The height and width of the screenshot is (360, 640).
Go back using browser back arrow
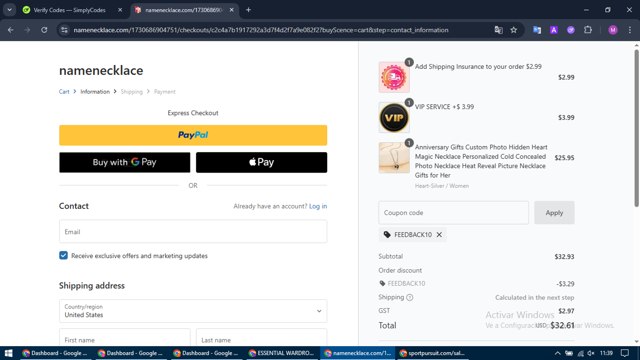coord(11,30)
